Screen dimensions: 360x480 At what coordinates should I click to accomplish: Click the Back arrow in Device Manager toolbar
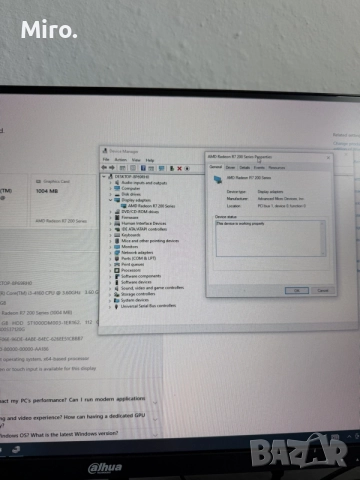point(104,168)
